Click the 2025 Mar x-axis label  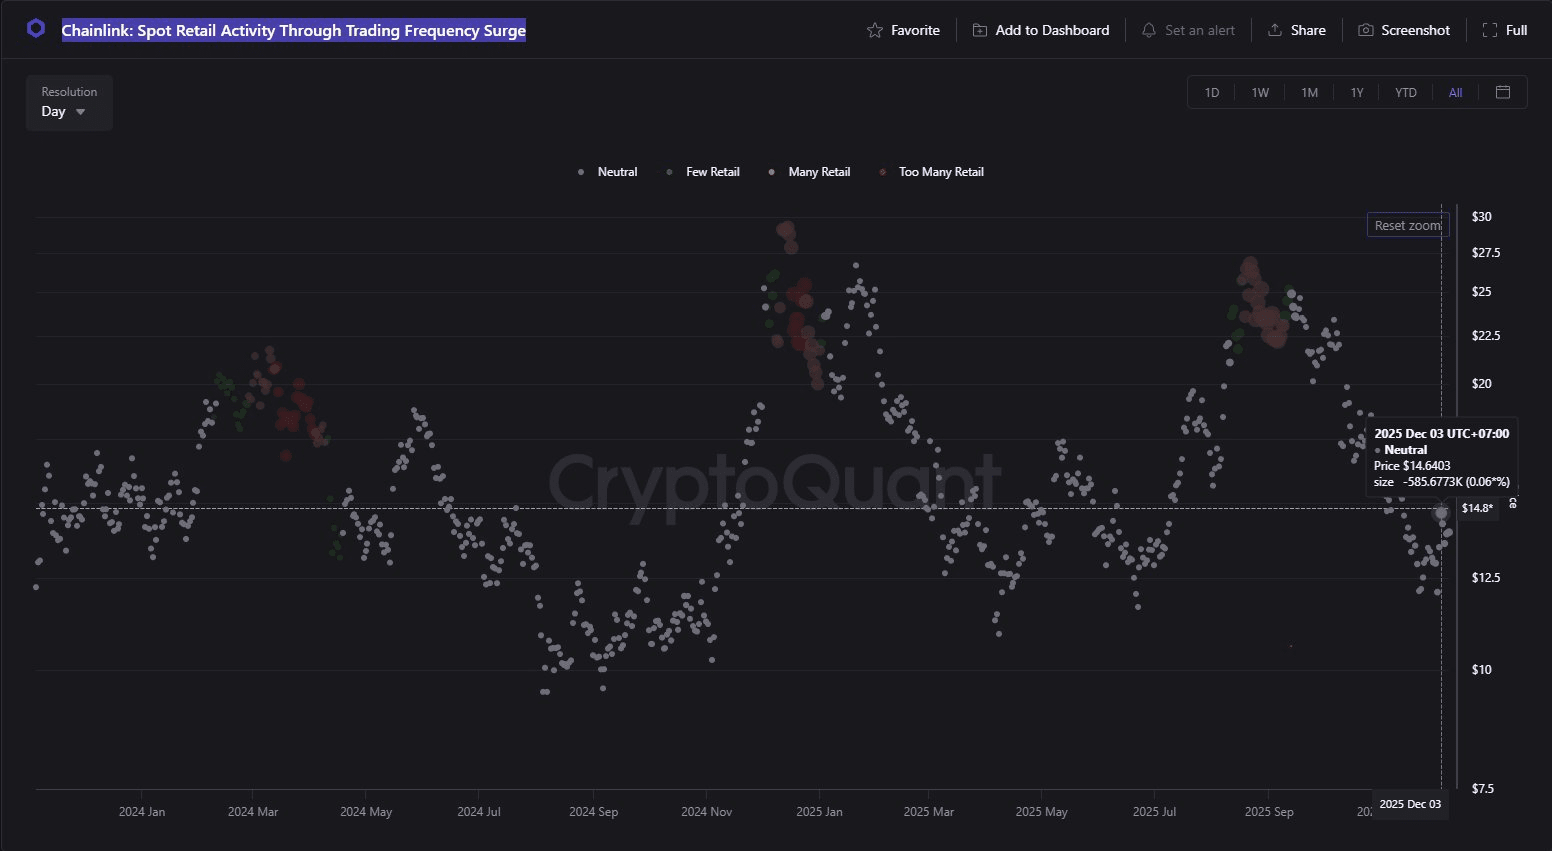(929, 812)
